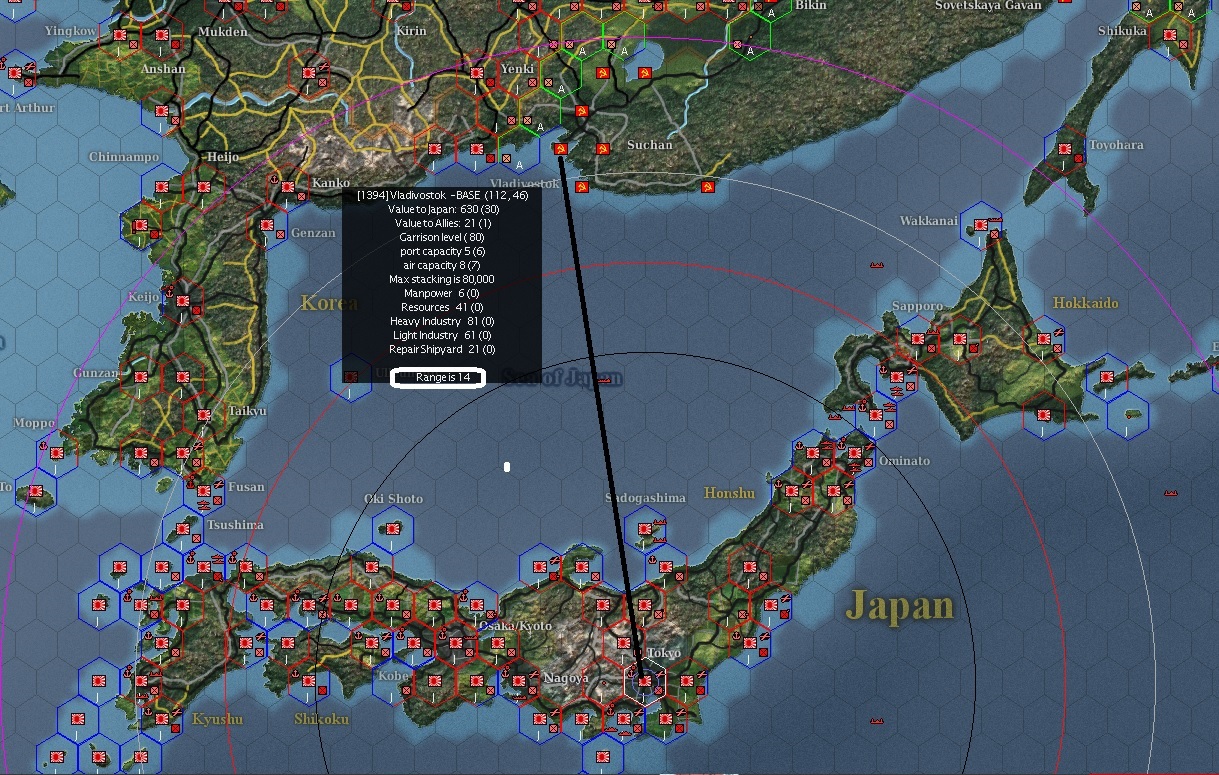Click the Kyushu label
Viewport: 1219px width, 775px height.
click(x=217, y=719)
